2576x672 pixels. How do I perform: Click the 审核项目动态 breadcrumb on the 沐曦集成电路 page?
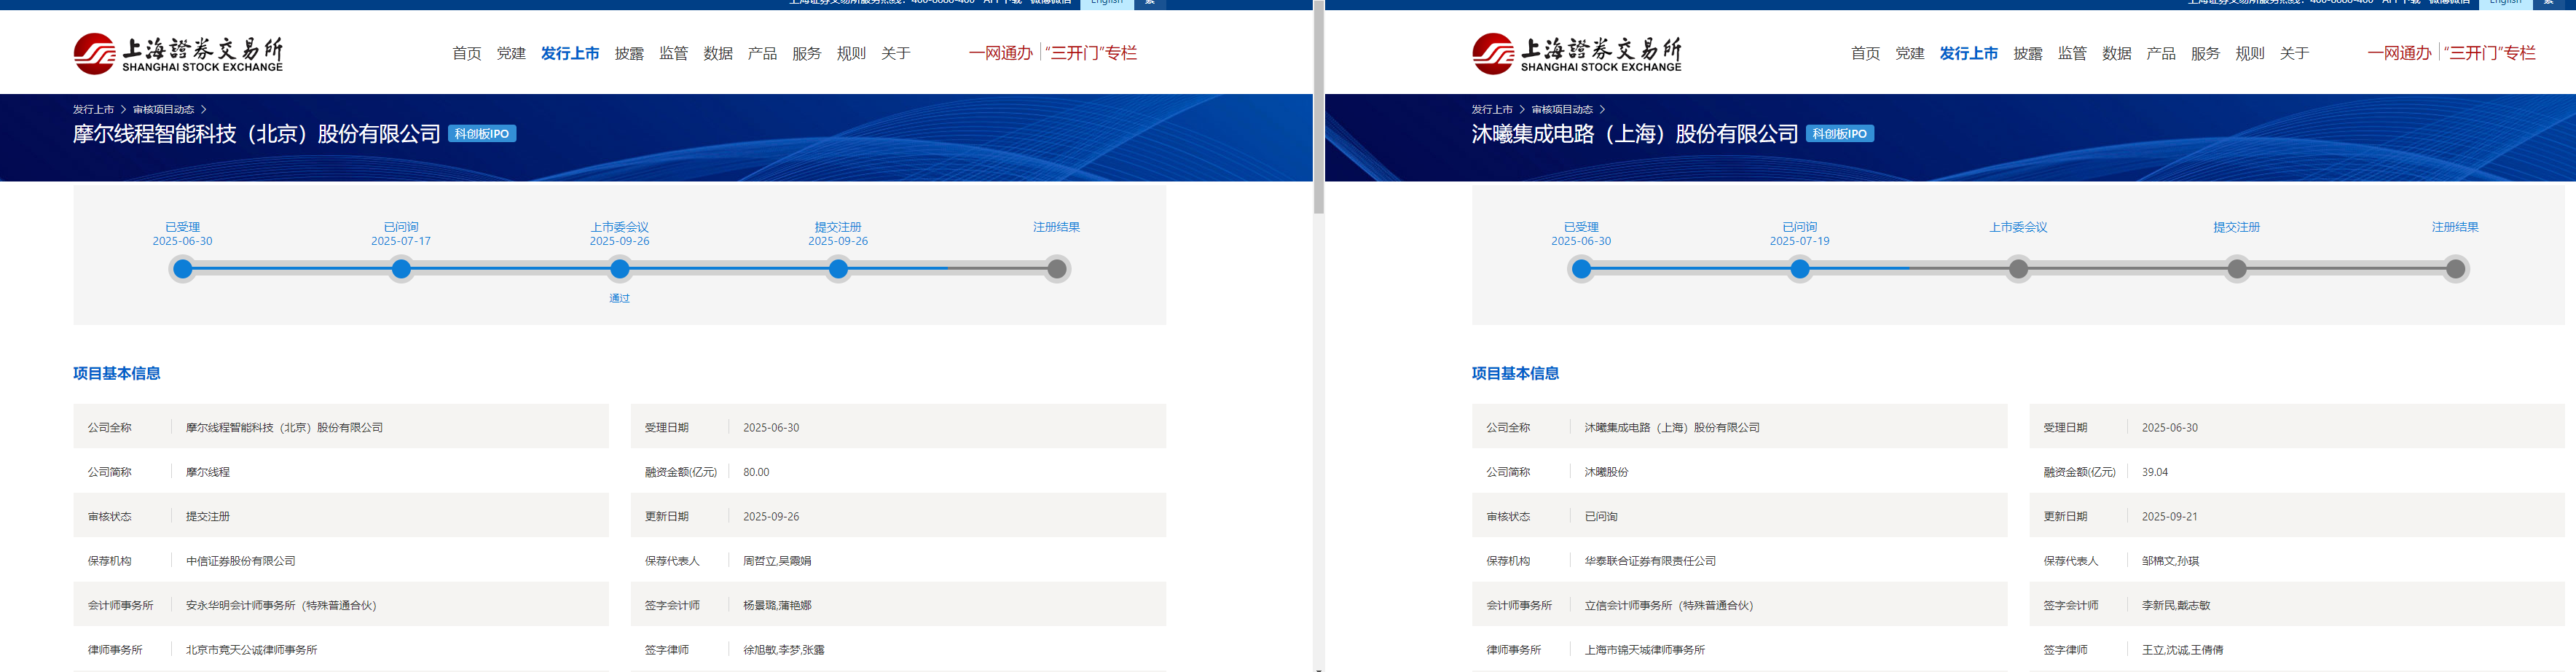pos(1563,109)
